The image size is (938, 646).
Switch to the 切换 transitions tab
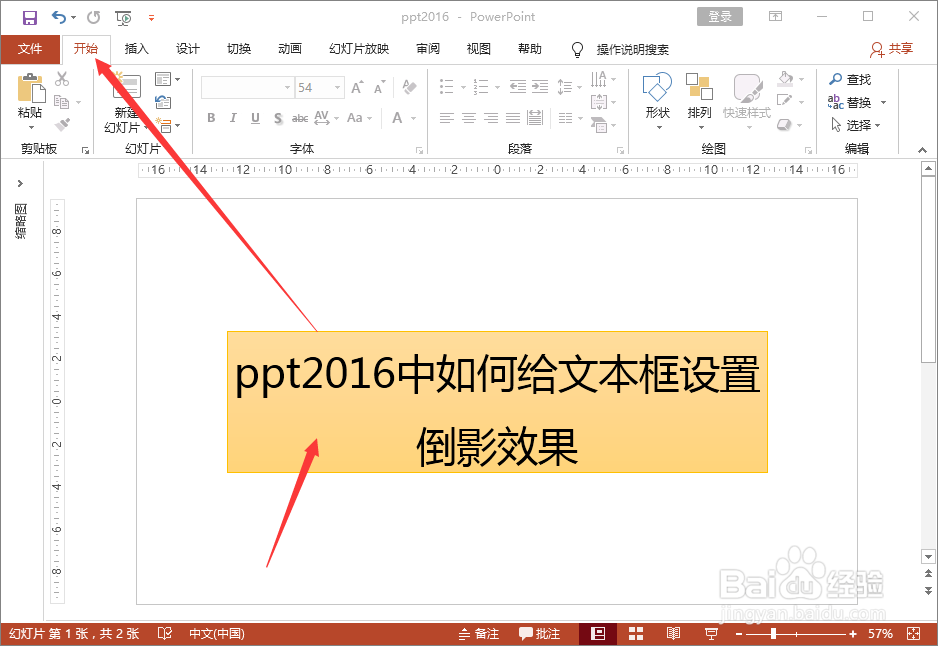239,49
